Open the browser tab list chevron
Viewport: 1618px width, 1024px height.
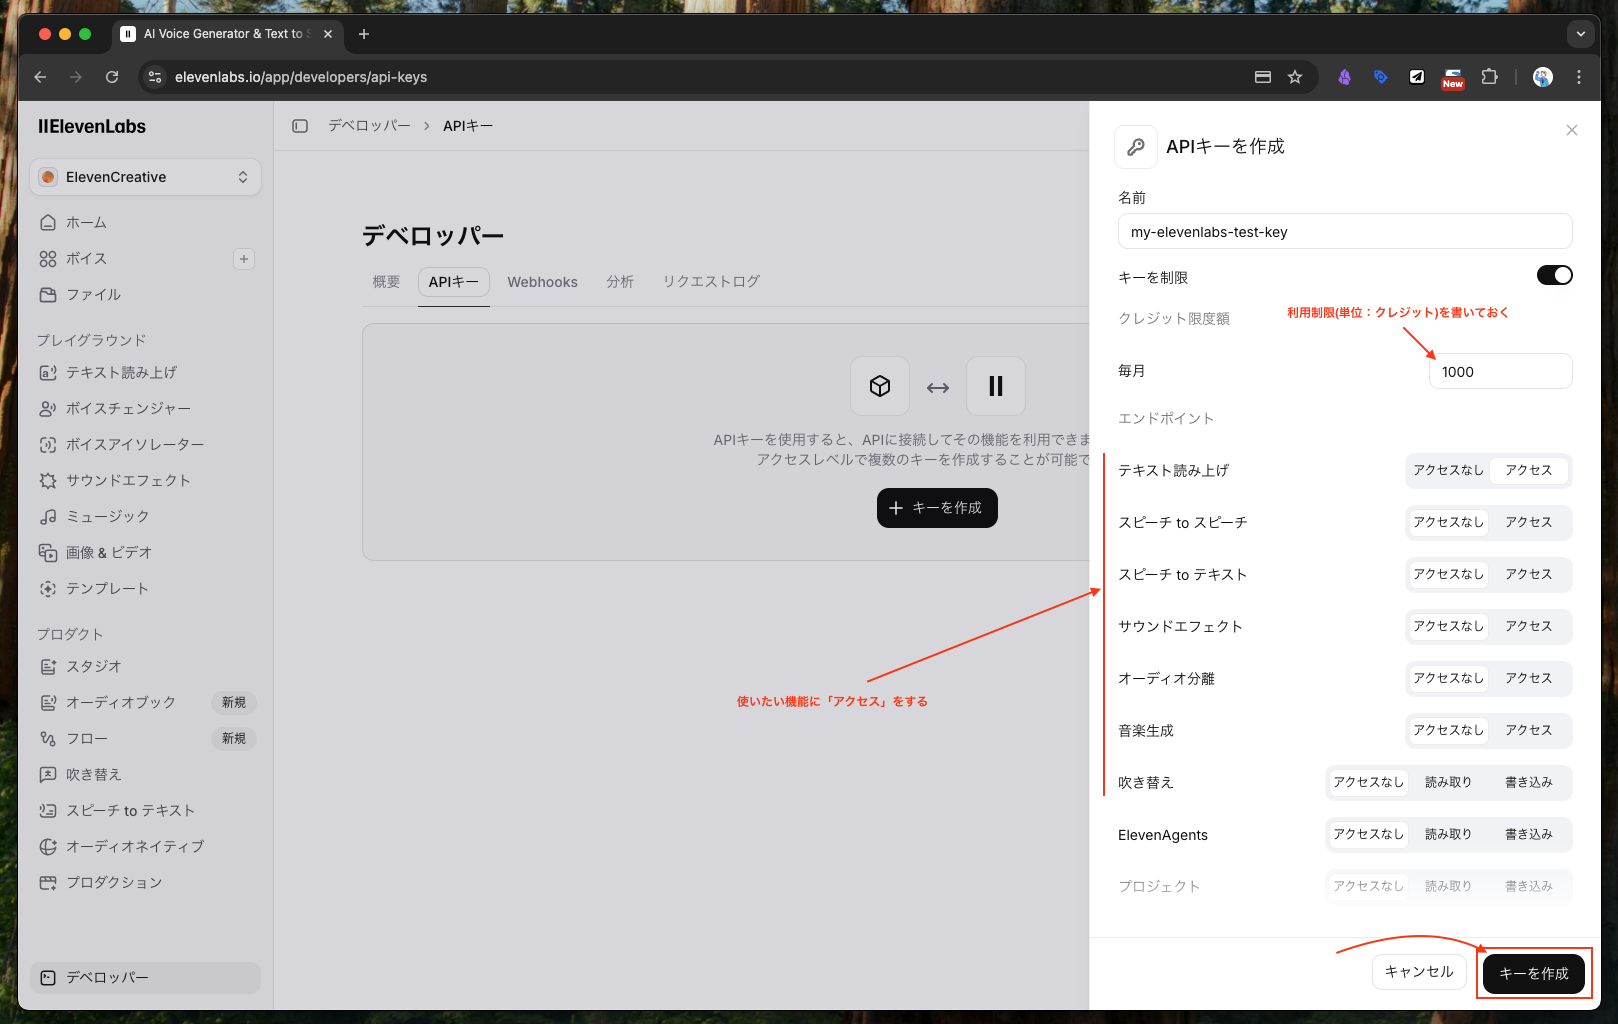pyautogui.click(x=1580, y=34)
